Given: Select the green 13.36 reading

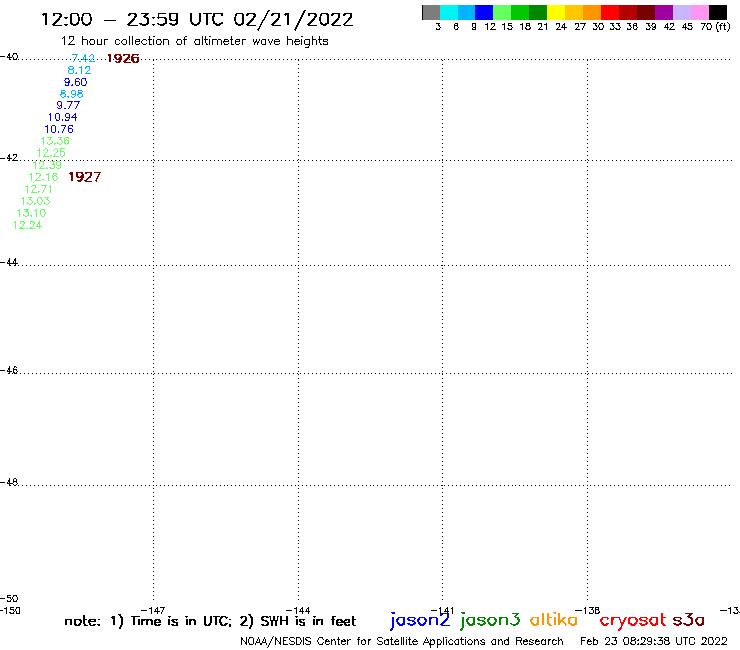Looking at the screenshot, I should pyautogui.click(x=55, y=141).
